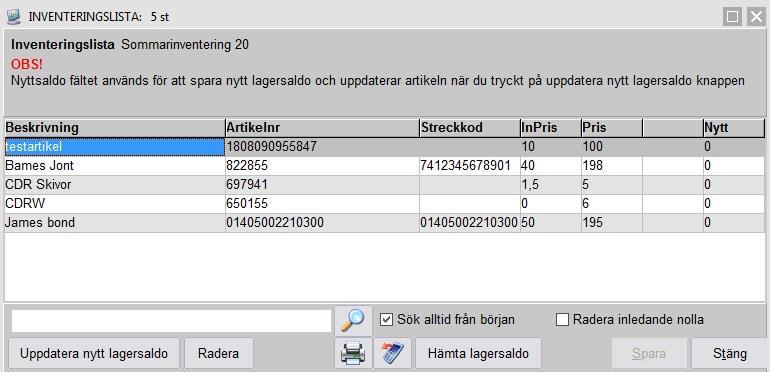770x372 pixels.
Task: Uncheck 'Sök alltid från början'
Action: pos(386,320)
